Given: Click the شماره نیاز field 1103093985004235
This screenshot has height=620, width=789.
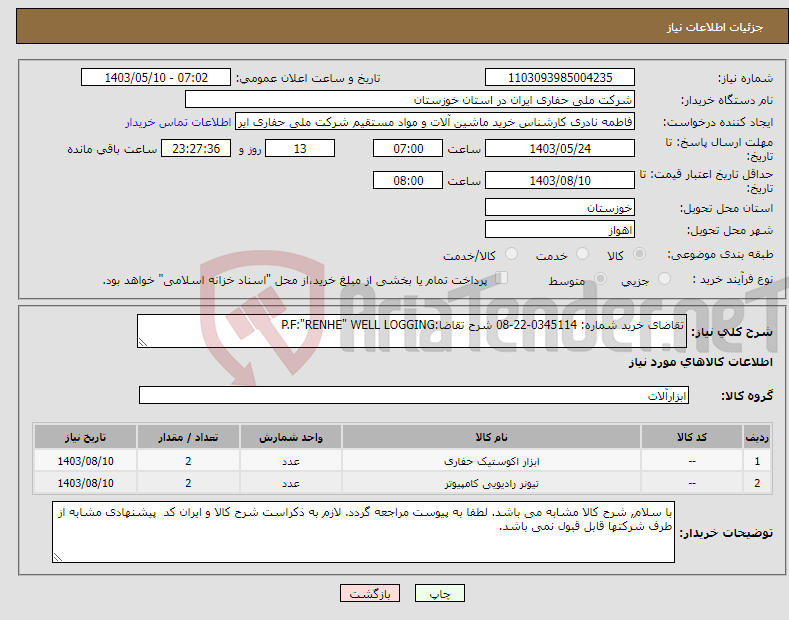Looking at the screenshot, I should point(560,78).
